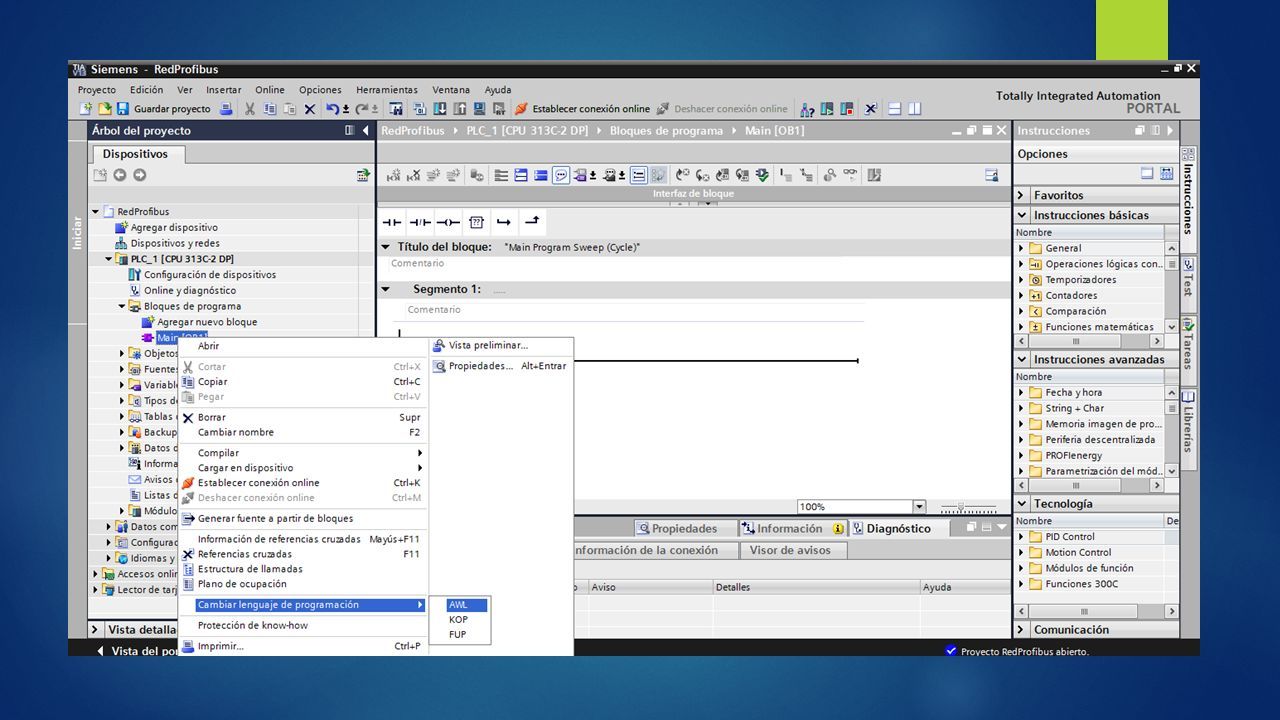The width and height of the screenshot is (1280, 720).
Task: Click the open branch arrow icon
Action: click(x=504, y=222)
